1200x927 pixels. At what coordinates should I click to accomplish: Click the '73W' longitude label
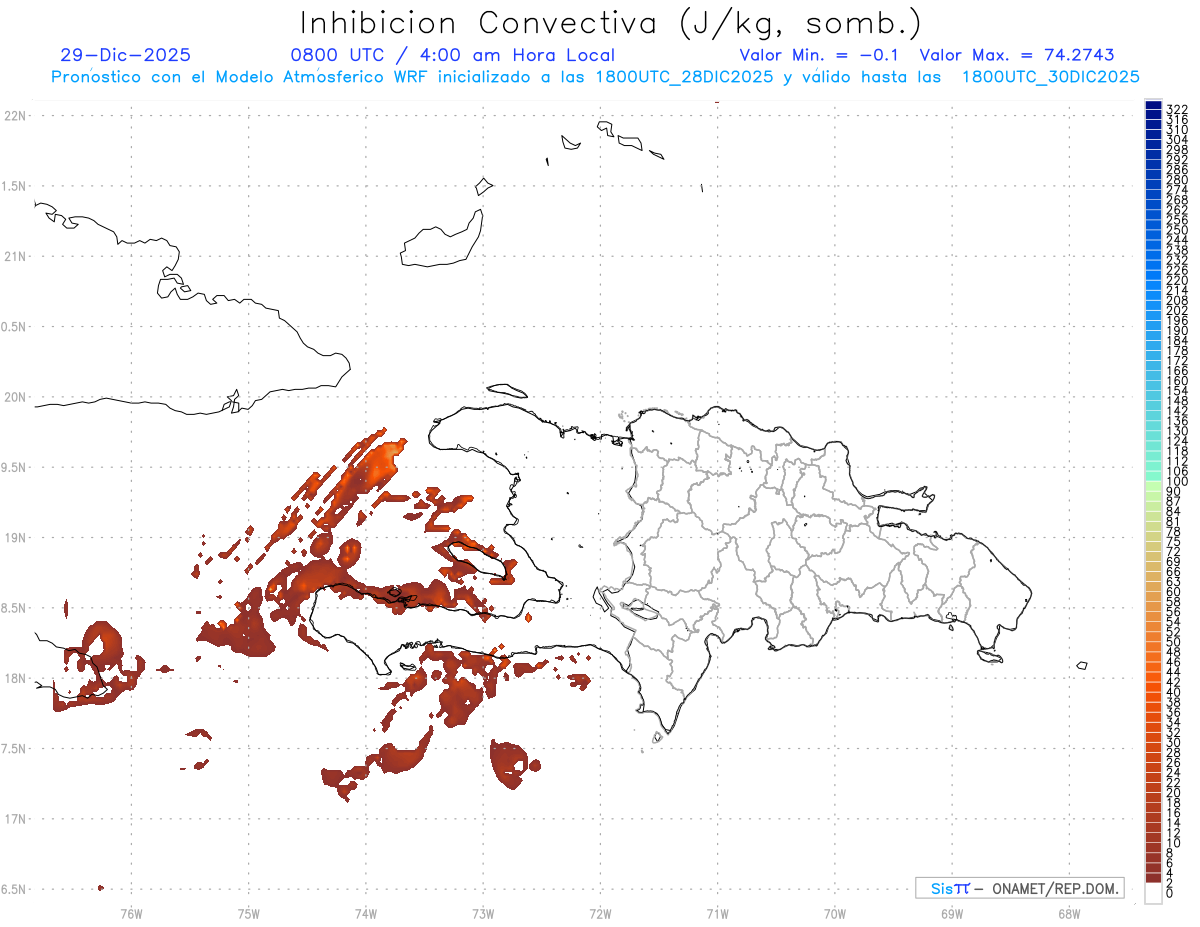483,913
